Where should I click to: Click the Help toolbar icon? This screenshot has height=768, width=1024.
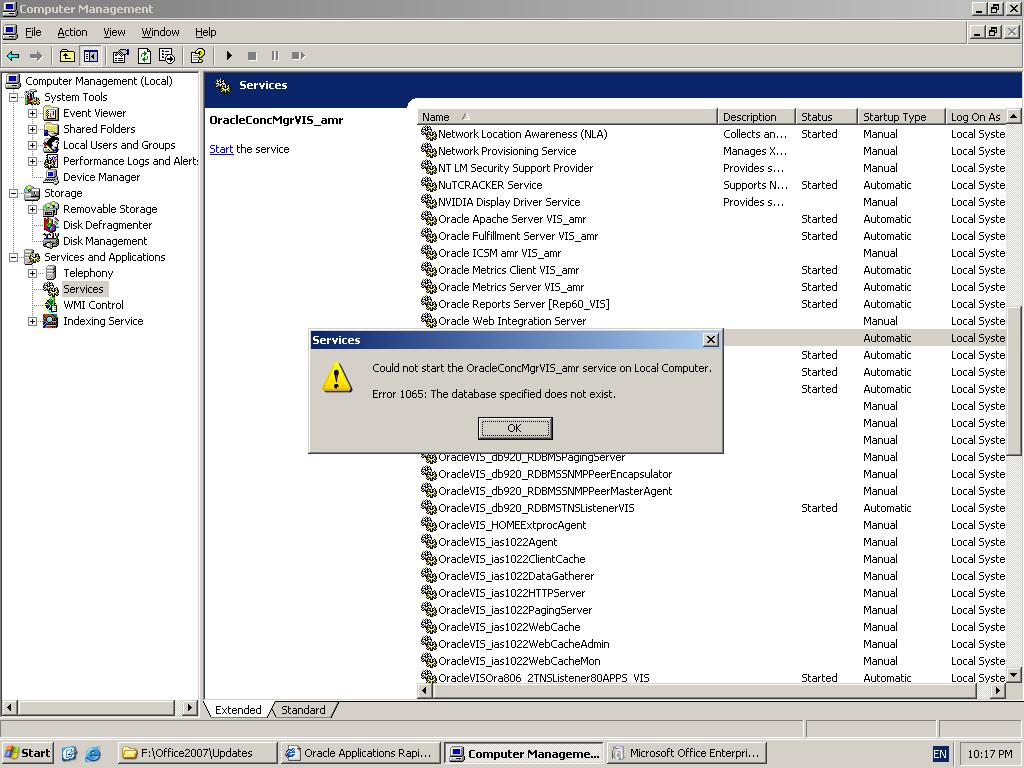[198, 56]
